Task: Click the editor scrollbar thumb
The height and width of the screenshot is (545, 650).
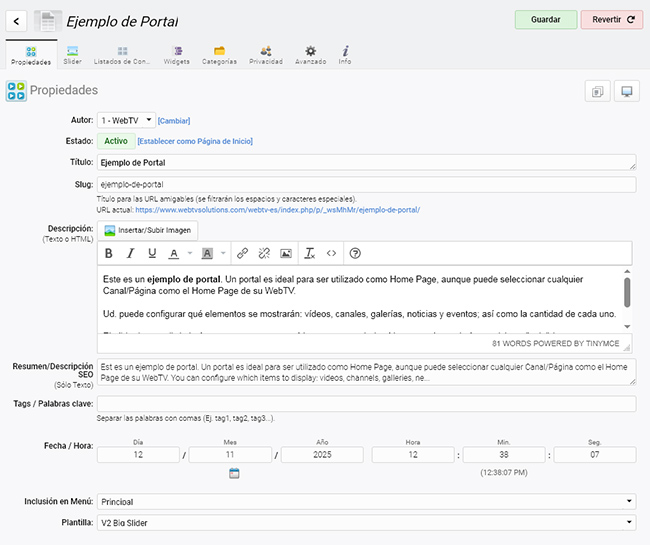Action: (627, 293)
